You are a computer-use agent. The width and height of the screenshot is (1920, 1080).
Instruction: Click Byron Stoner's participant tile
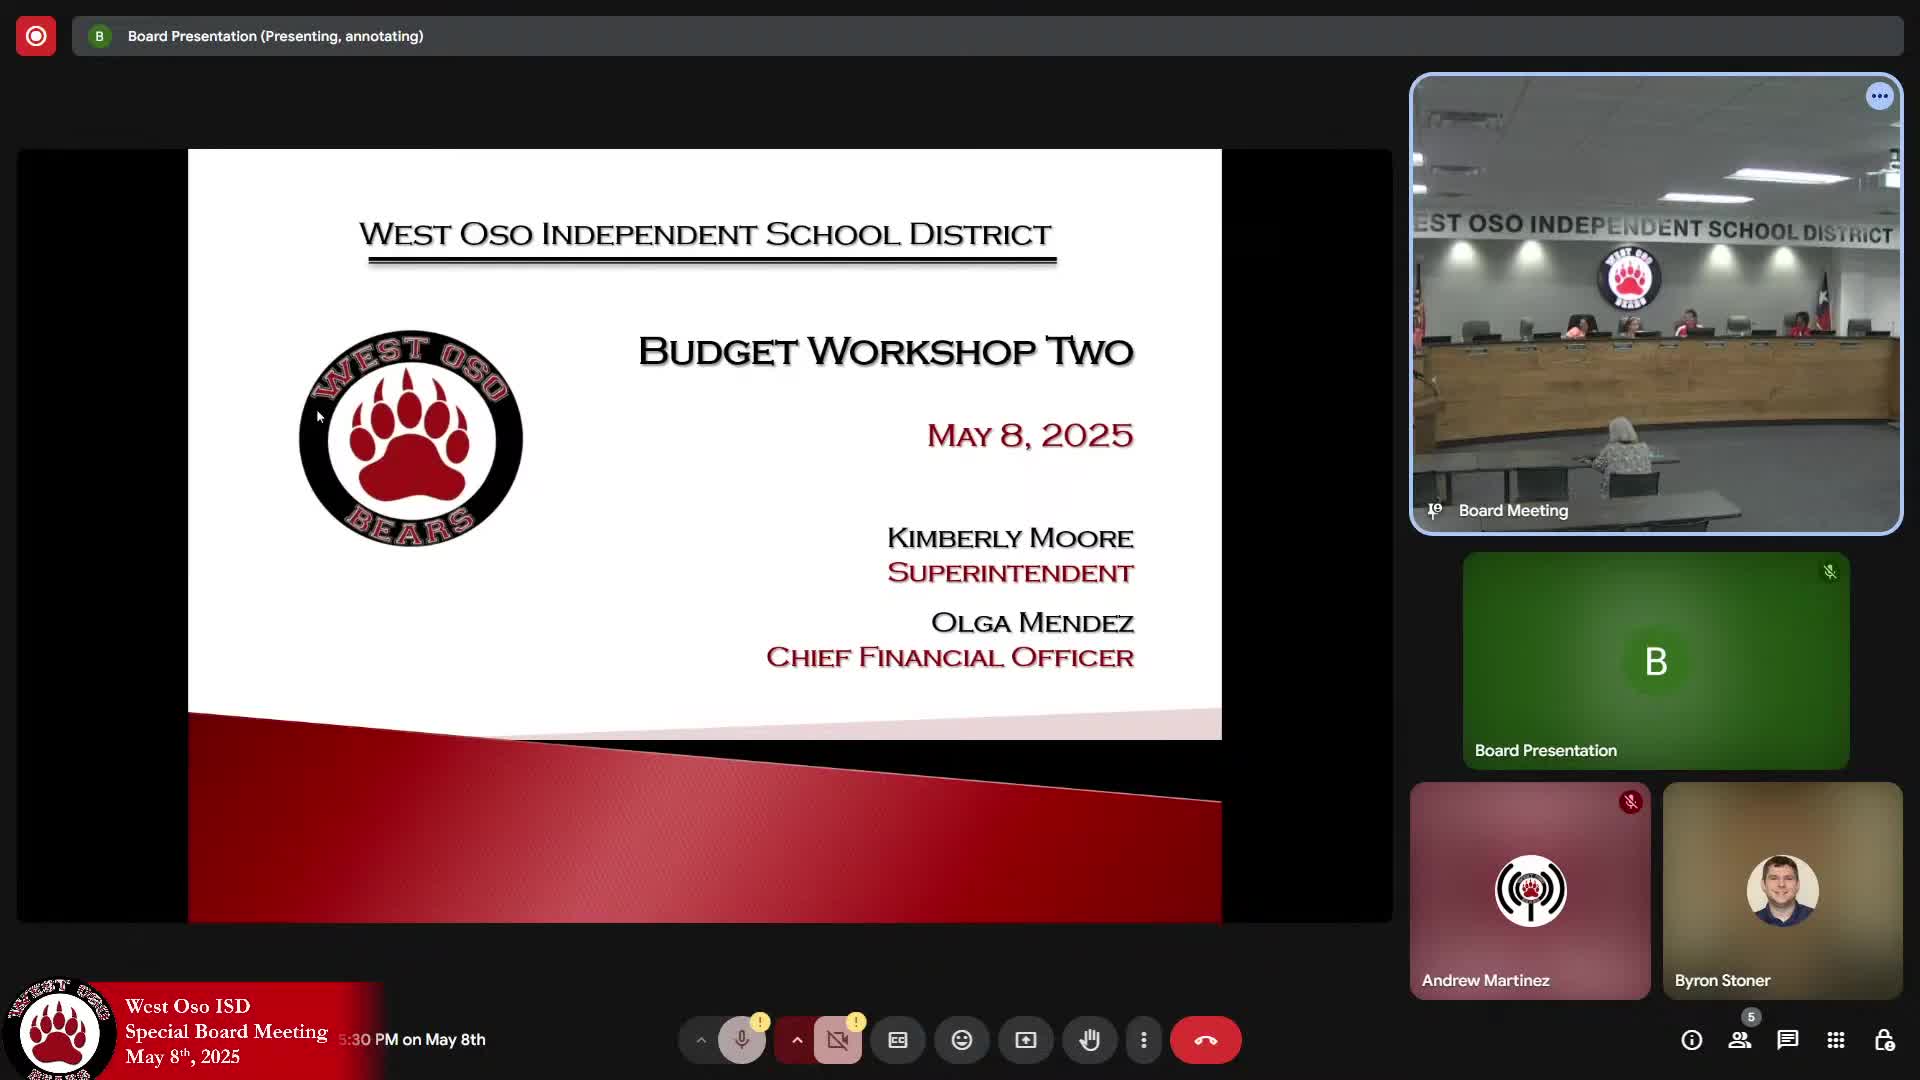pos(1782,890)
